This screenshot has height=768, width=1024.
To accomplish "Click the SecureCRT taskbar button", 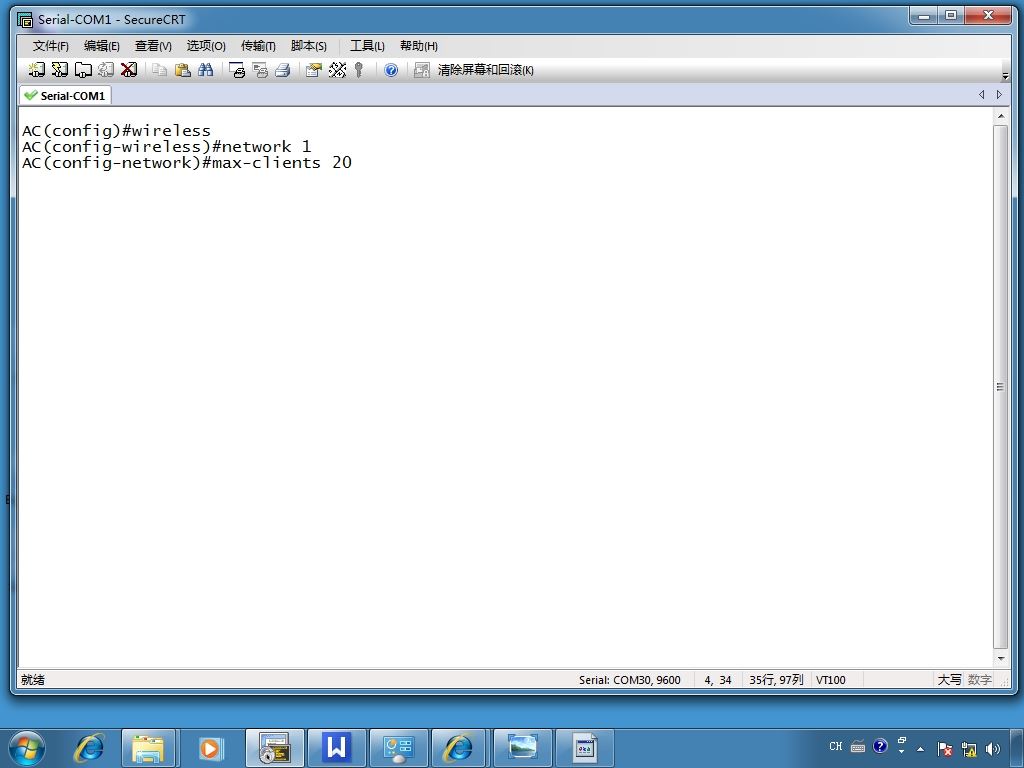I will click(x=274, y=748).
